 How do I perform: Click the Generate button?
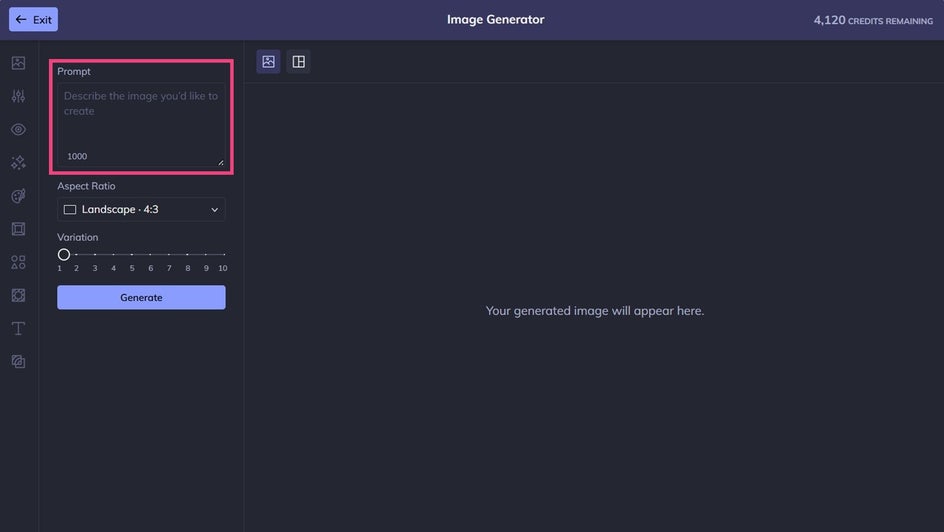[141, 297]
